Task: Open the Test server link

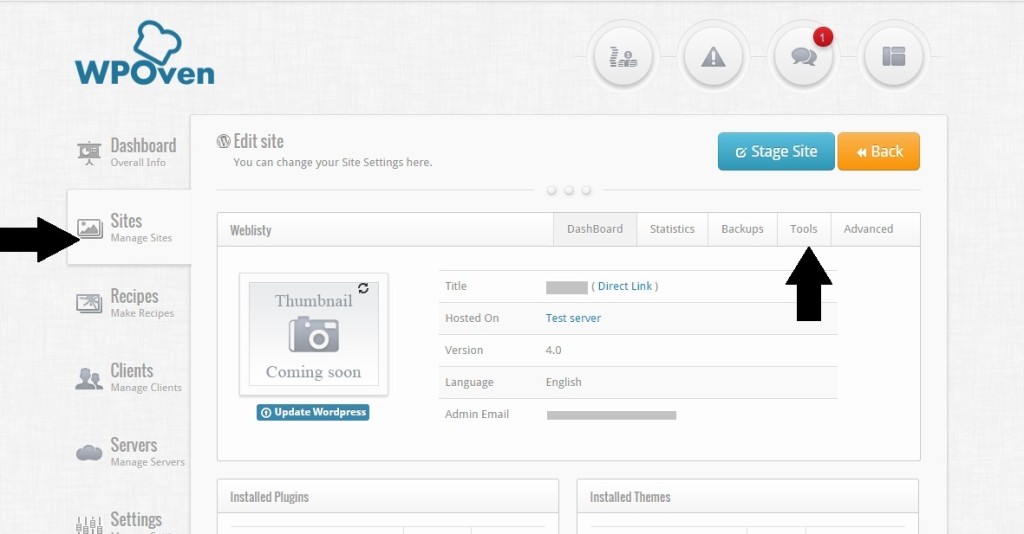Action: 573,318
